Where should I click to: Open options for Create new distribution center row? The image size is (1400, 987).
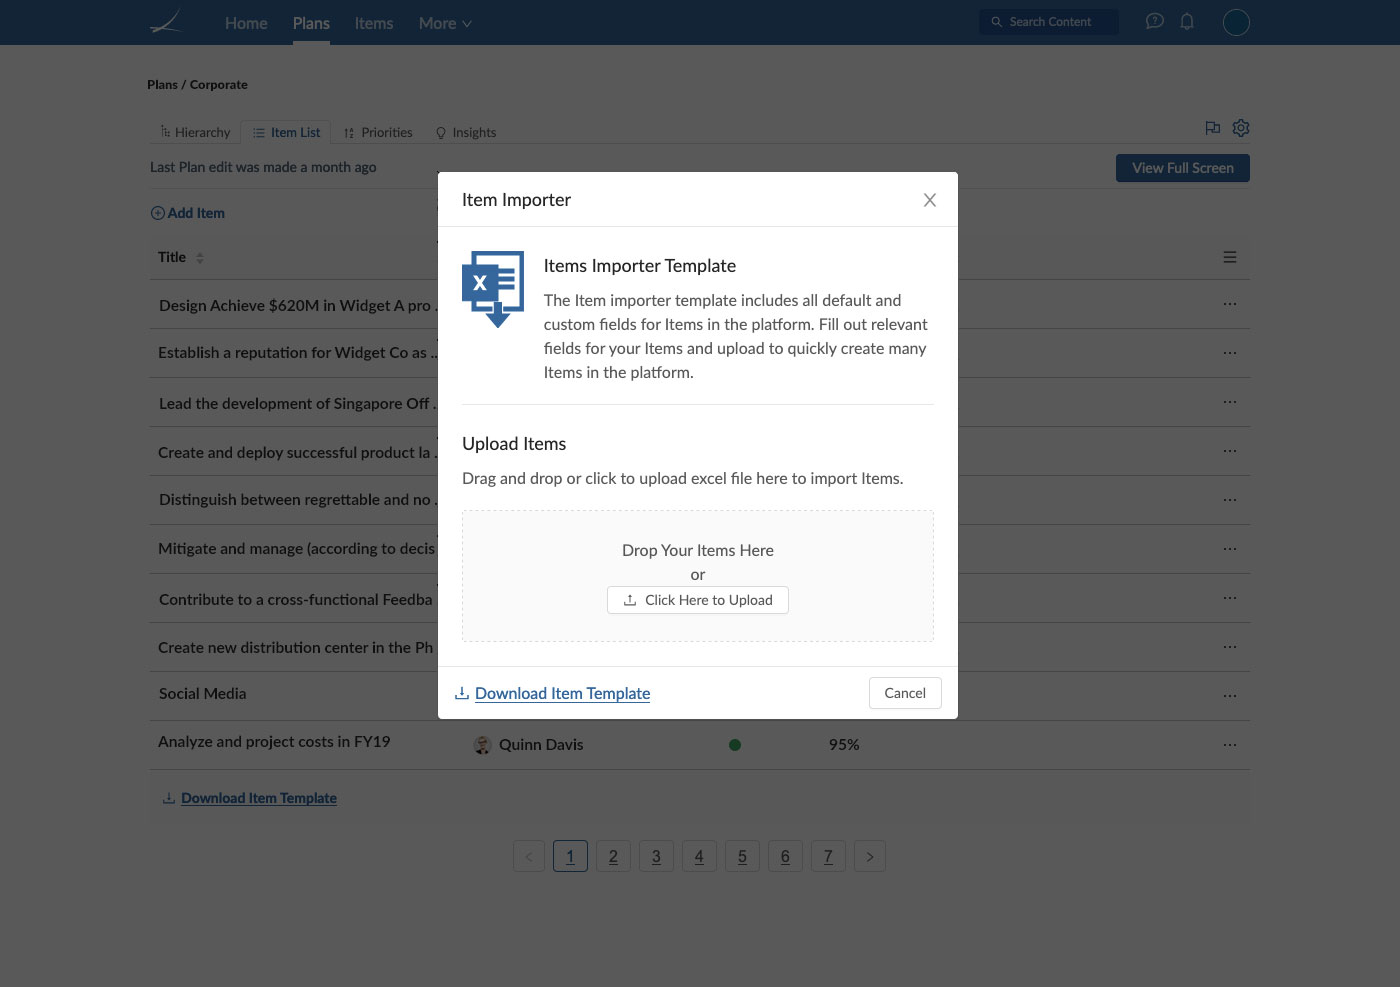pyautogui.click(x=1230, y=647)
